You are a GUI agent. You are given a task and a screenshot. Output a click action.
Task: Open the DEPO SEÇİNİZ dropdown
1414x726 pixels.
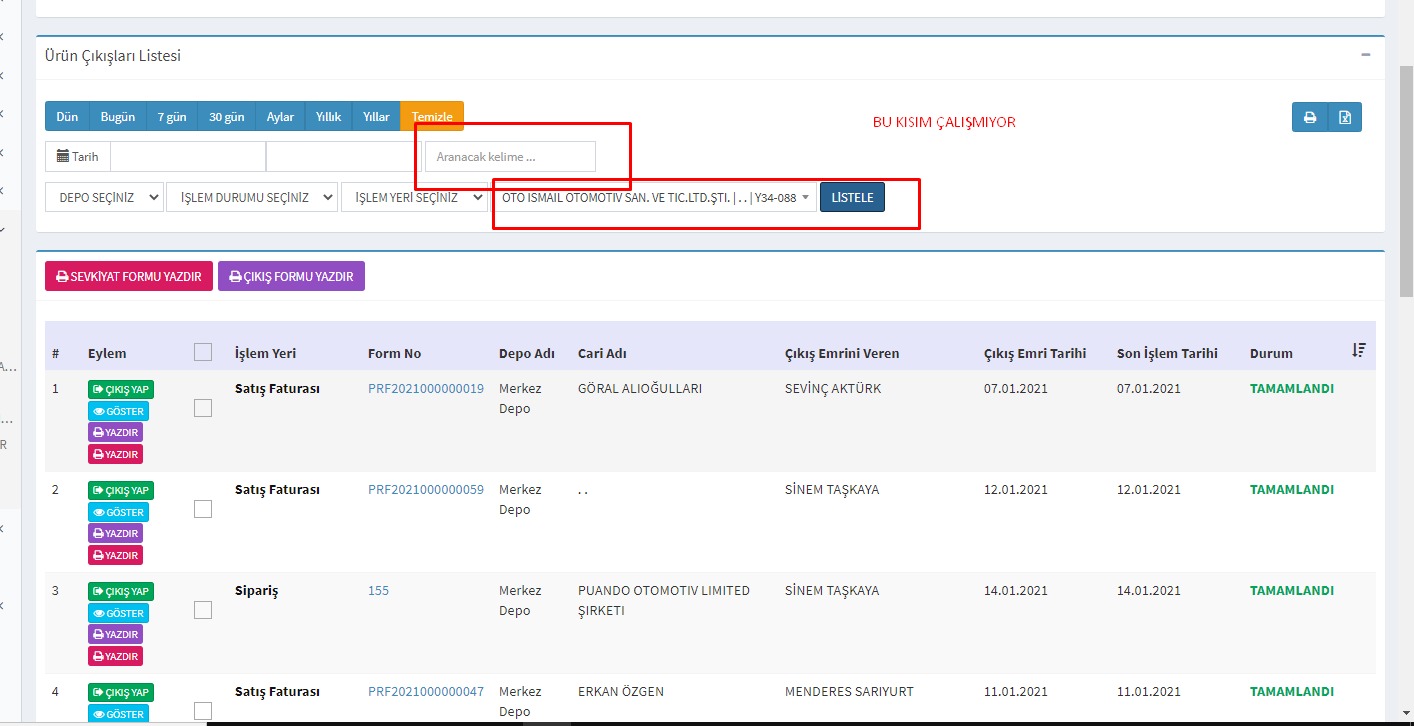point(104,197)
